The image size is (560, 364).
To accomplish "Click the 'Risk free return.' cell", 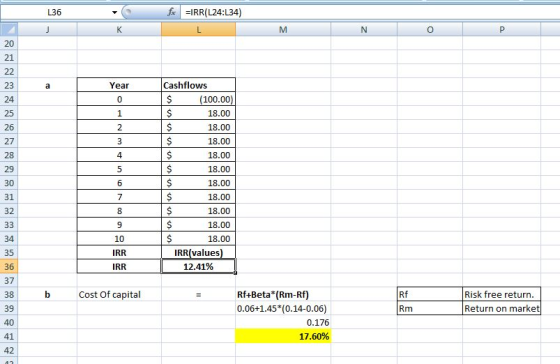I will pos(502,294).
